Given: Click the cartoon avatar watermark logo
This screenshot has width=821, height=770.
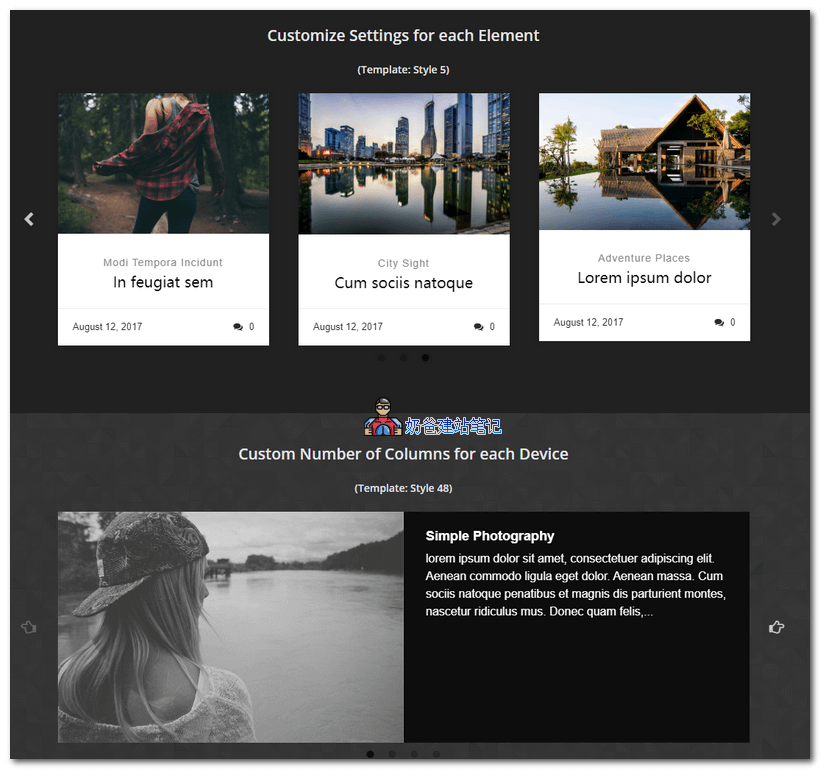Looking at the screenshot, I should 382,417.
